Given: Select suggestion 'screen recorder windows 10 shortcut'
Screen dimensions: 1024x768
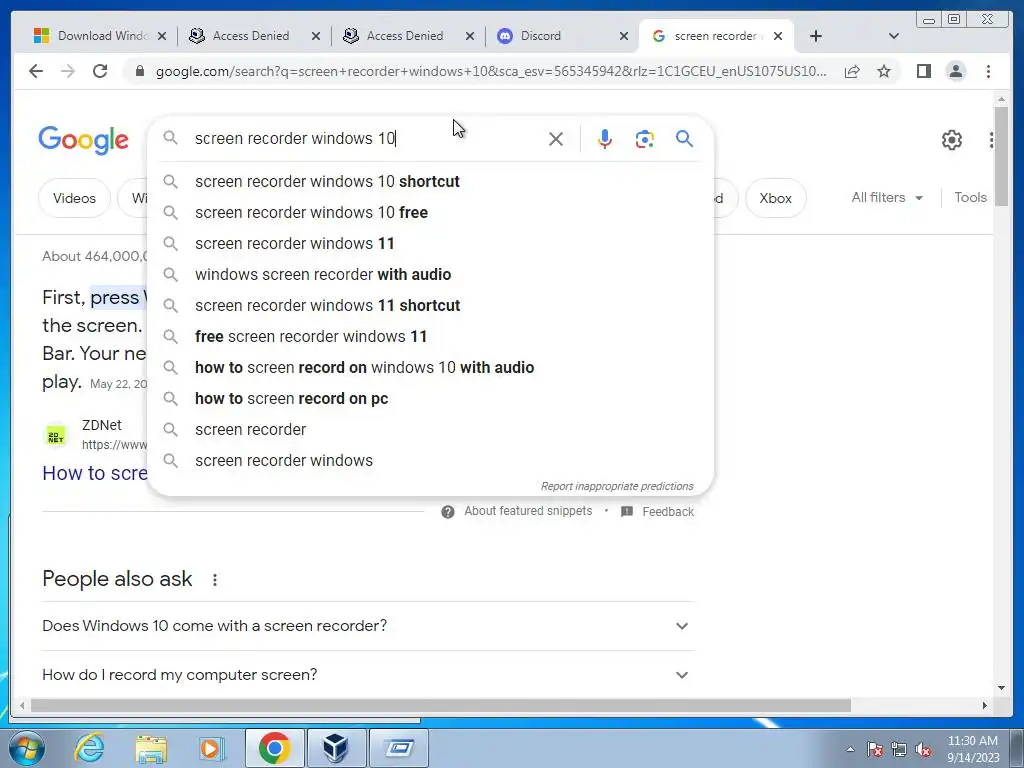Looking at the screenshot, I should (x=431, y=182).
